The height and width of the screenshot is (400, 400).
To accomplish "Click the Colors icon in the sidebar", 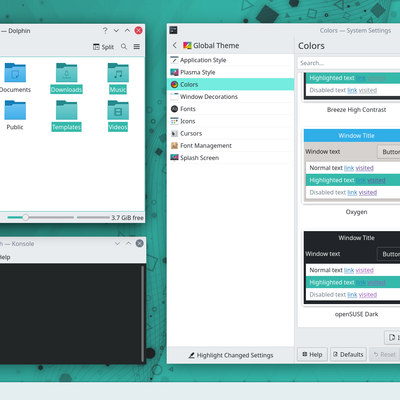I will (174, 84).
